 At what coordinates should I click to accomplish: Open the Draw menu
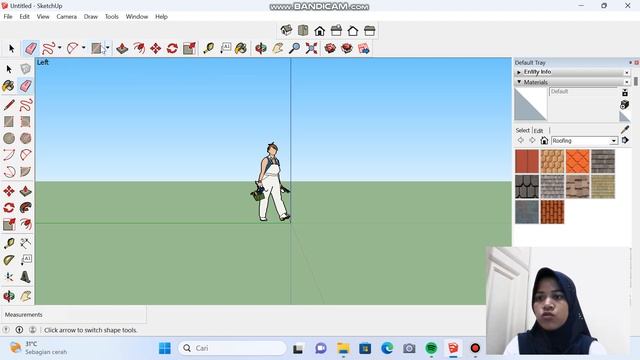(91, 17)
